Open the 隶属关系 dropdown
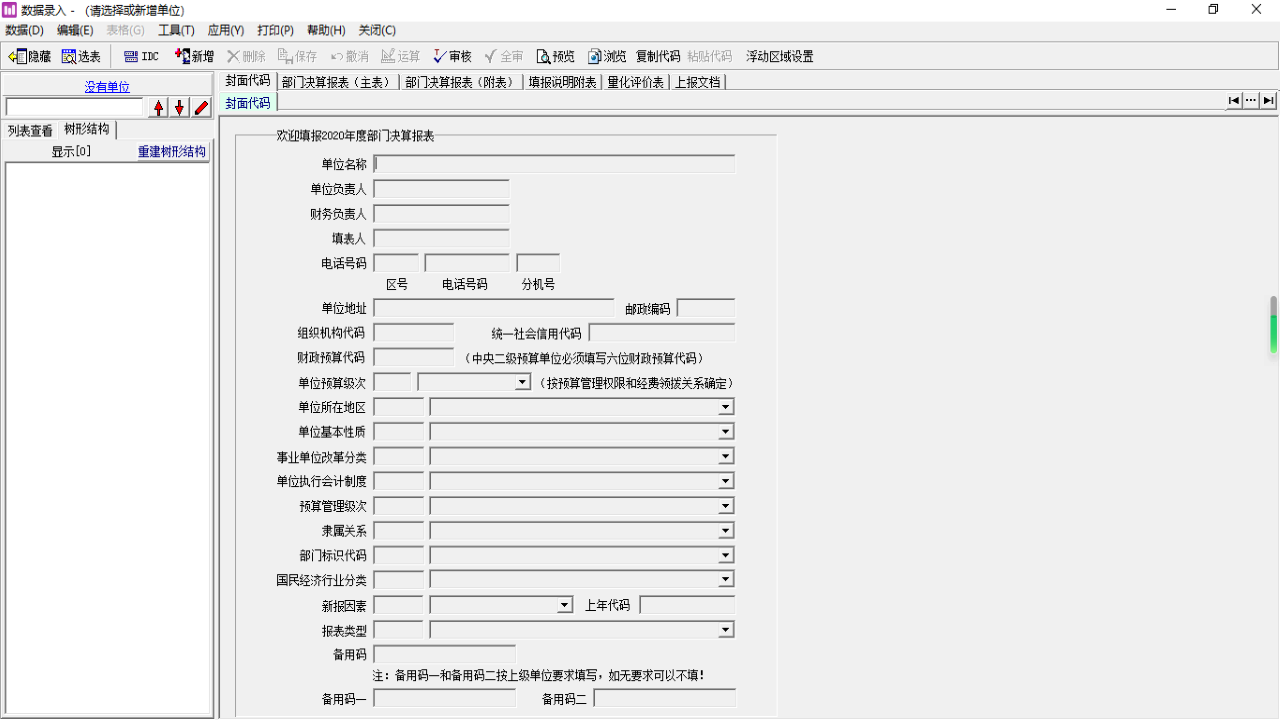 727,530
